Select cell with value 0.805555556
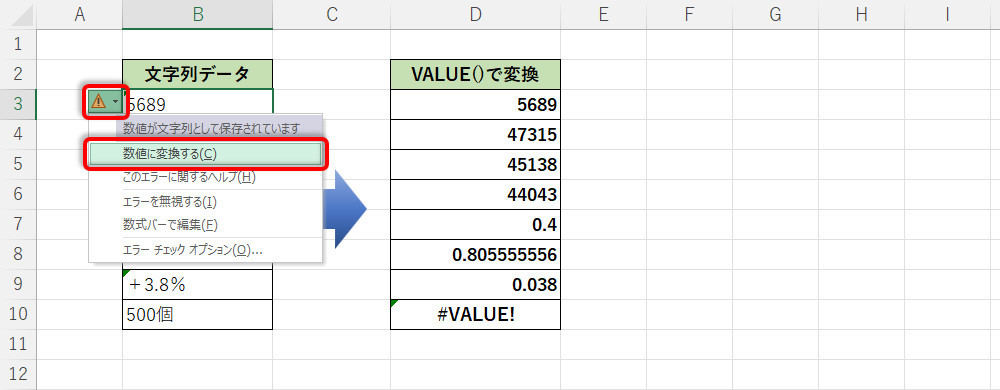The height and width of the screenshot is (390, 1000). 475,254
